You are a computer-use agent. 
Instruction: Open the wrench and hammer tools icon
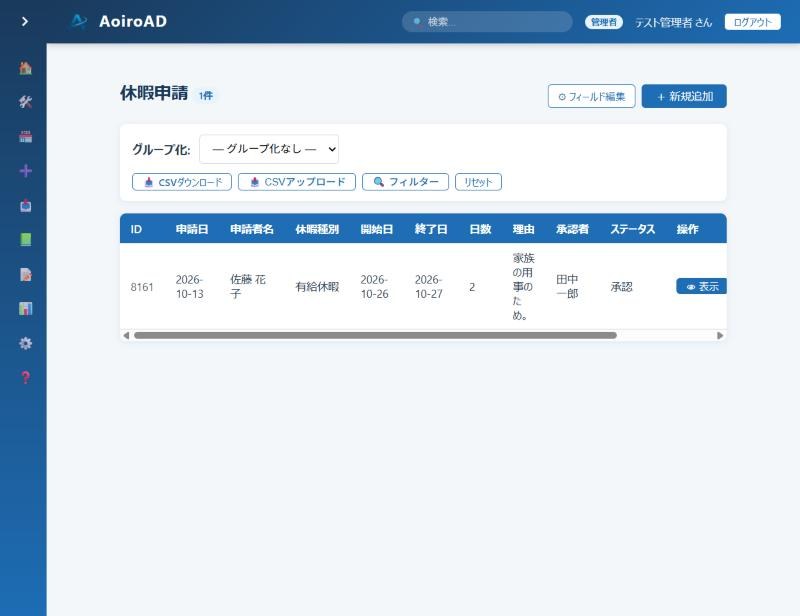point(26,102)
